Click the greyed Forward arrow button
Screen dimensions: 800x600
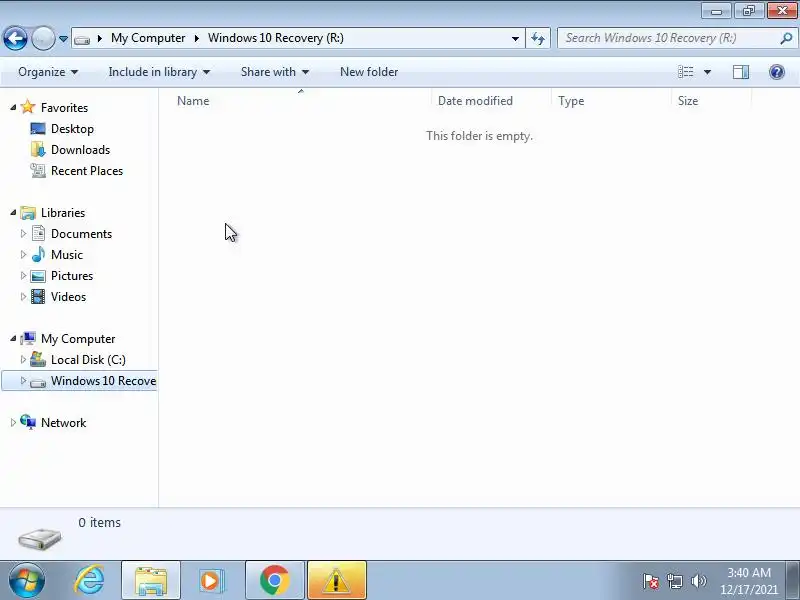coord(43,38)
